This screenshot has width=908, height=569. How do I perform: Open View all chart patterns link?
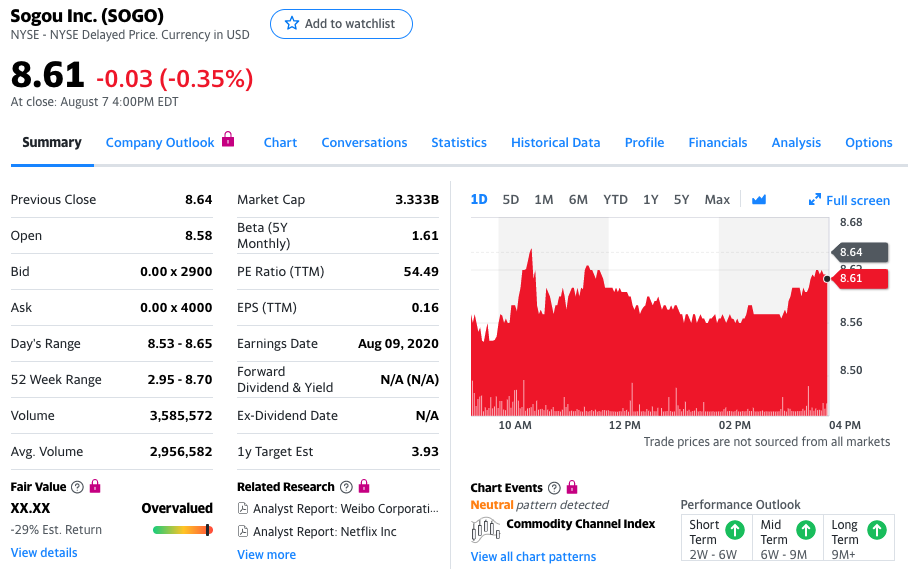533,557
